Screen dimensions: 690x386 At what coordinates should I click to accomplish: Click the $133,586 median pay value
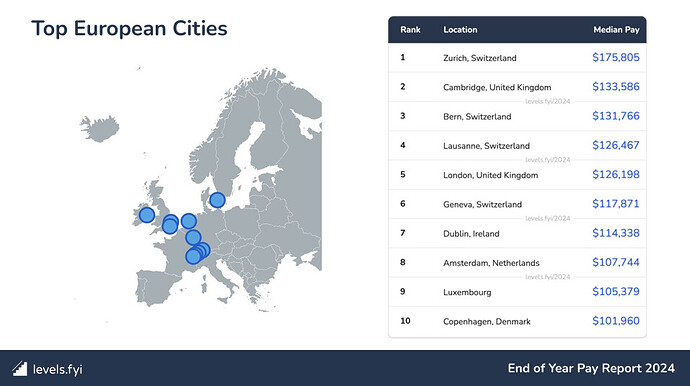(616, 87)
